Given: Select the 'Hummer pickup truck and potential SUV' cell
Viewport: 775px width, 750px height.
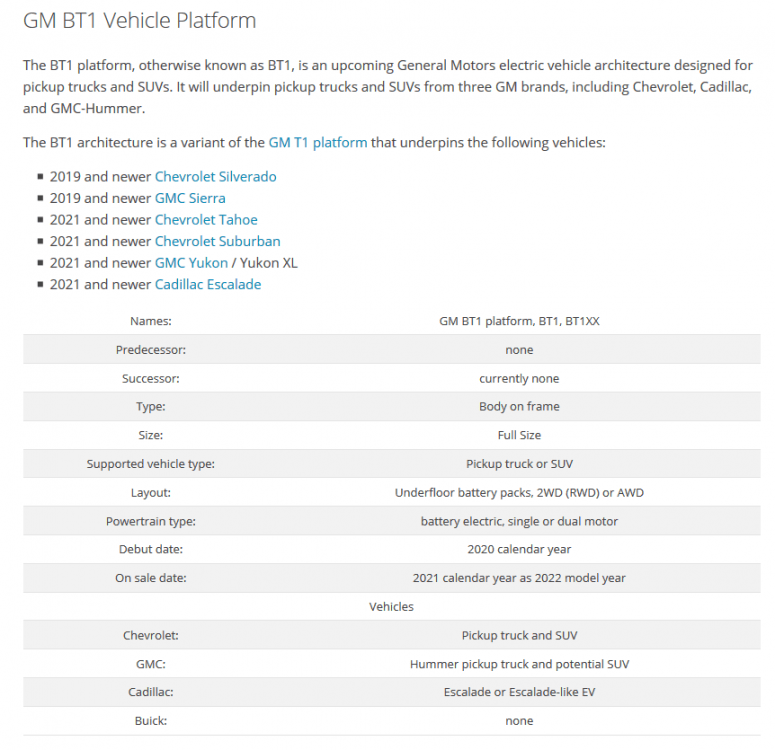Looking at the screenshot, I should point(519,664).
